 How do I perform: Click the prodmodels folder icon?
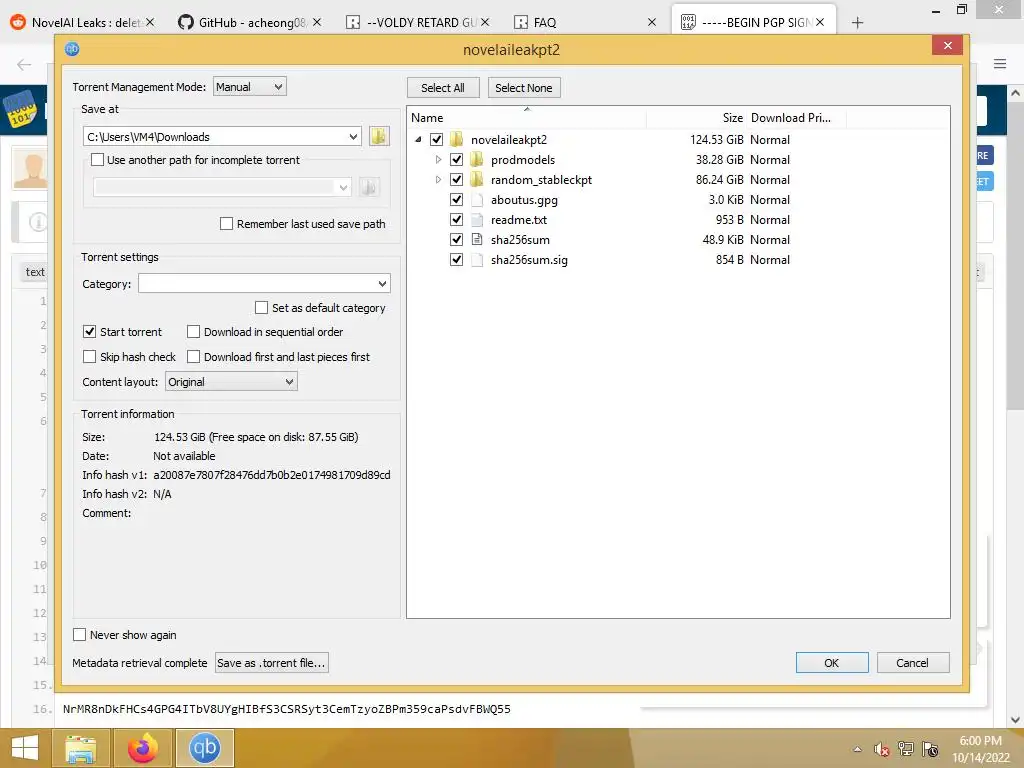point(477,159)
